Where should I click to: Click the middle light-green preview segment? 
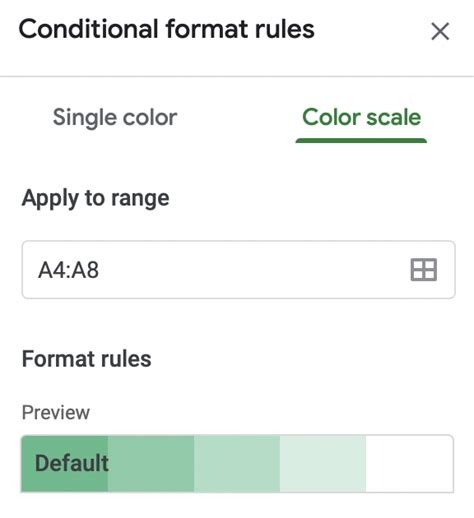(237, 463)
